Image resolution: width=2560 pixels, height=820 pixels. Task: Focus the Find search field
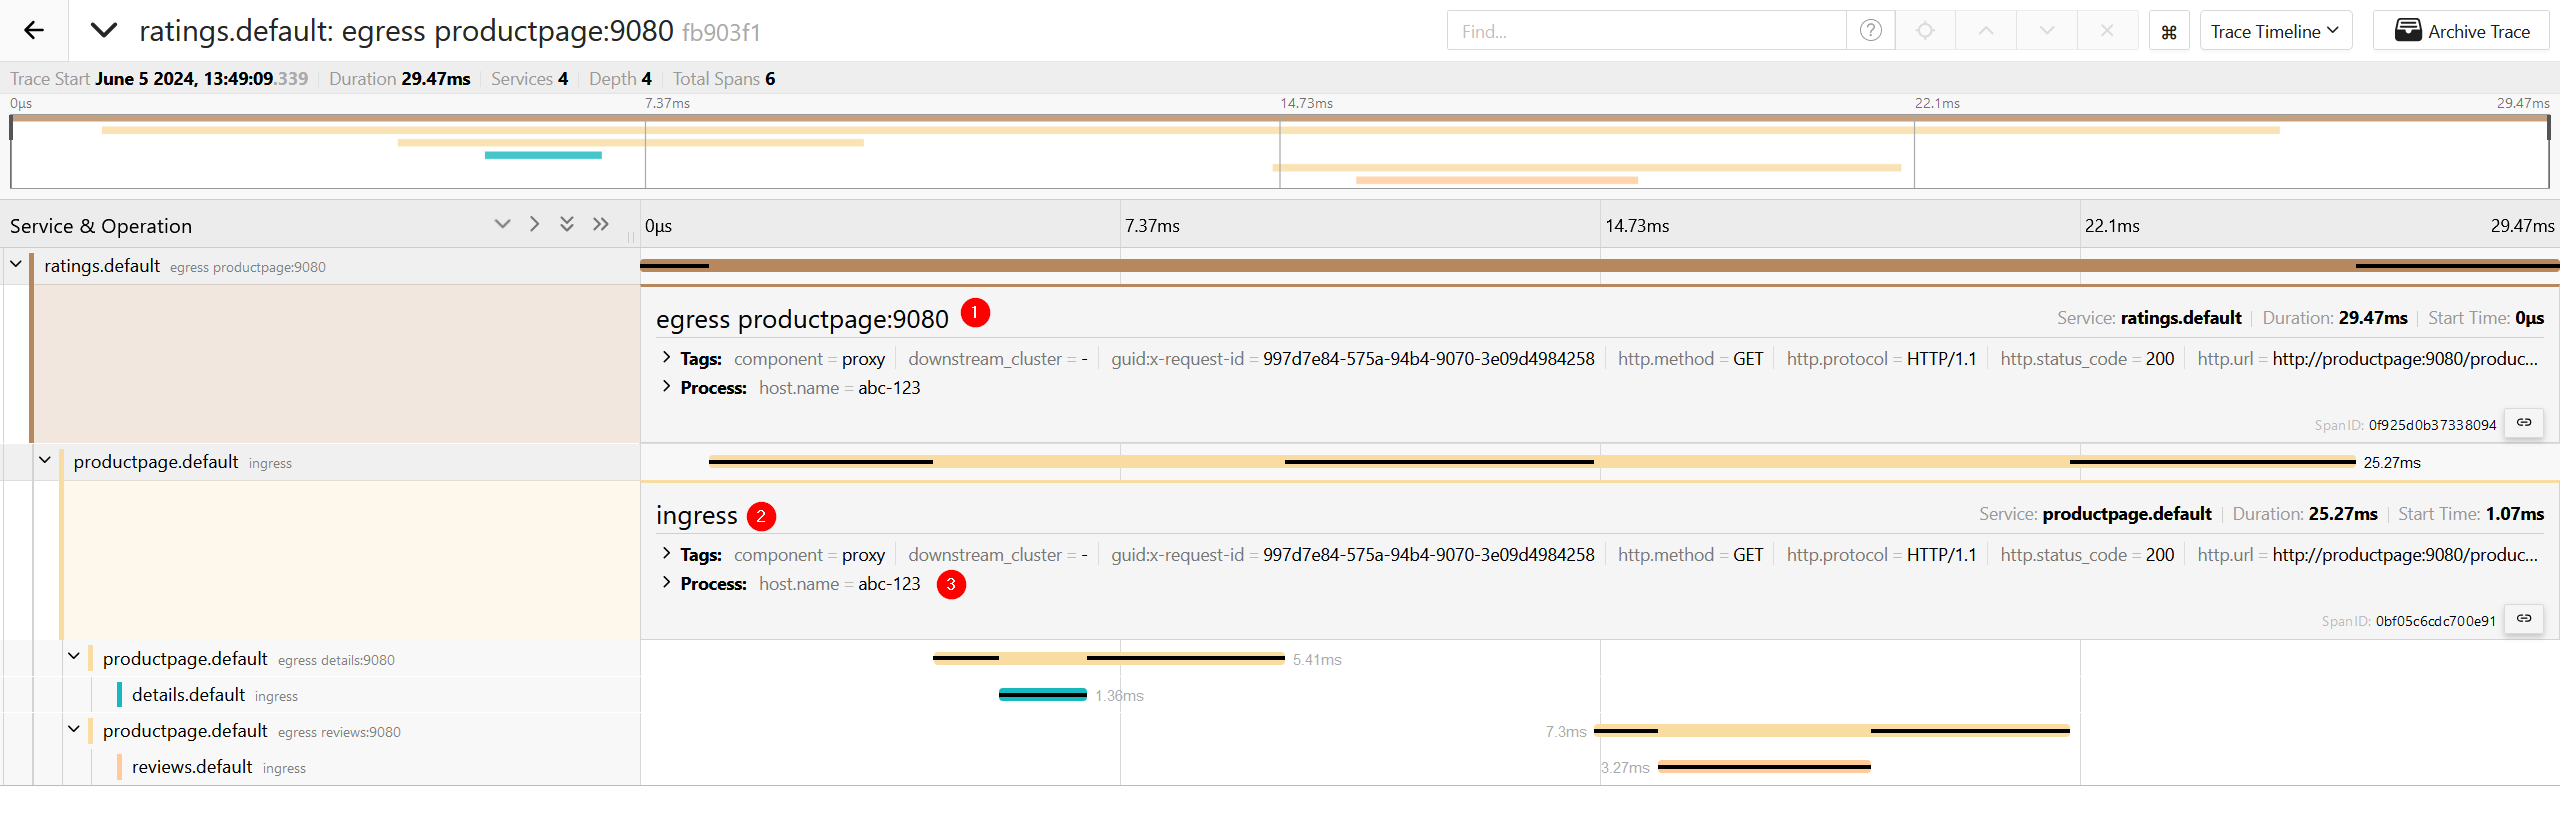[1646, 31]
